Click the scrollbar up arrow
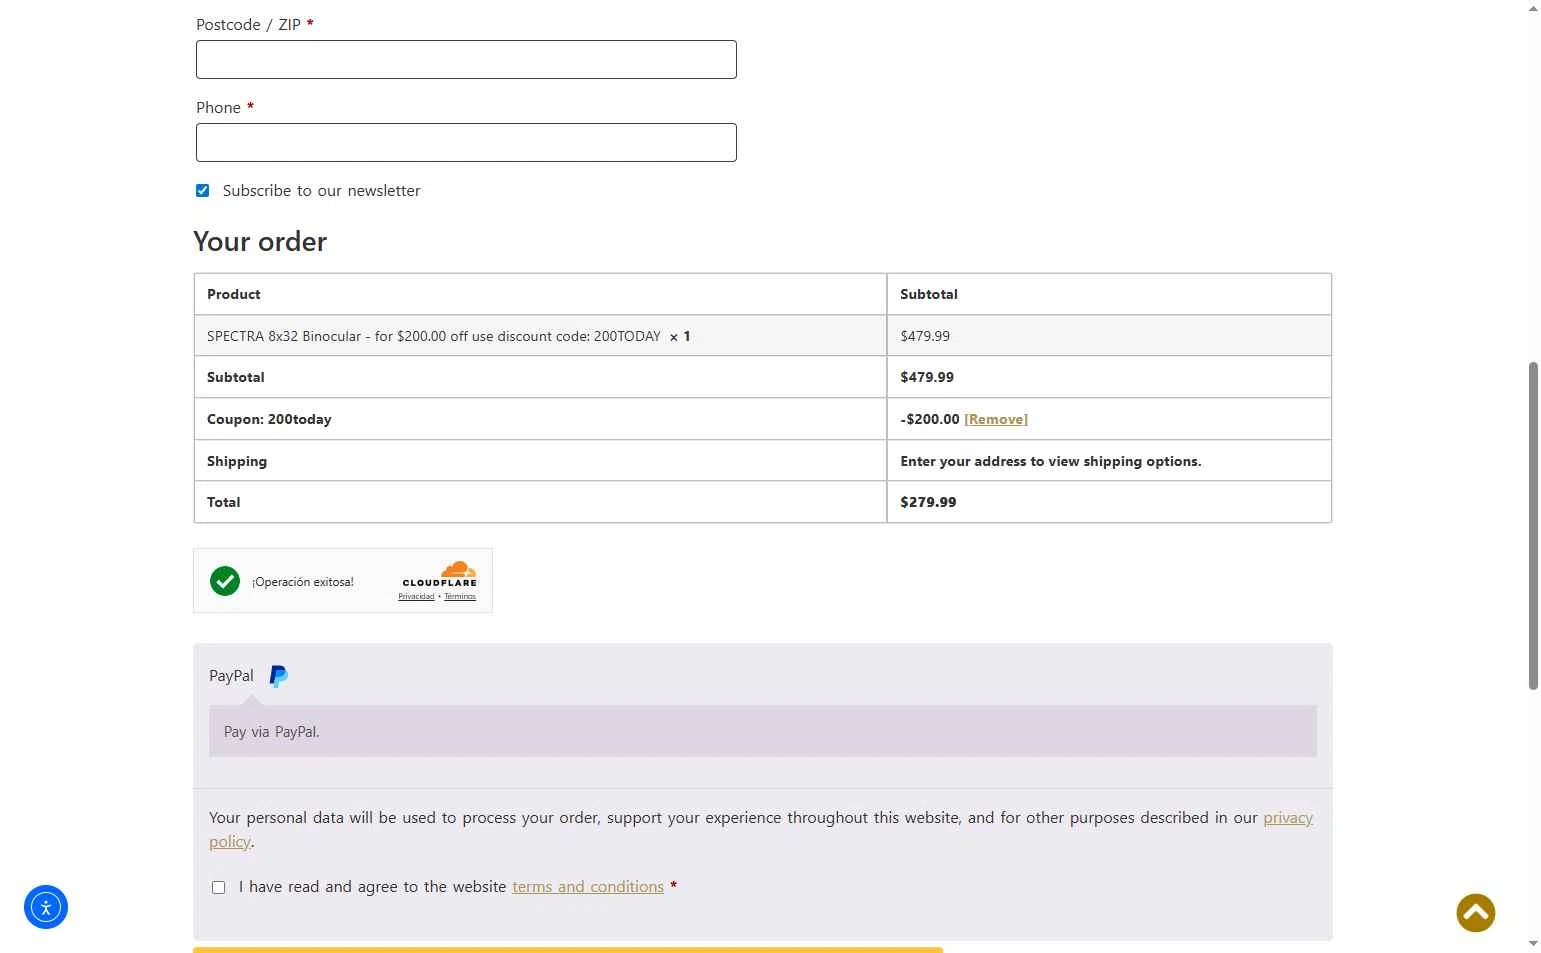The height and width of the screenshot is (953, 1541). tap(1533, 9)
